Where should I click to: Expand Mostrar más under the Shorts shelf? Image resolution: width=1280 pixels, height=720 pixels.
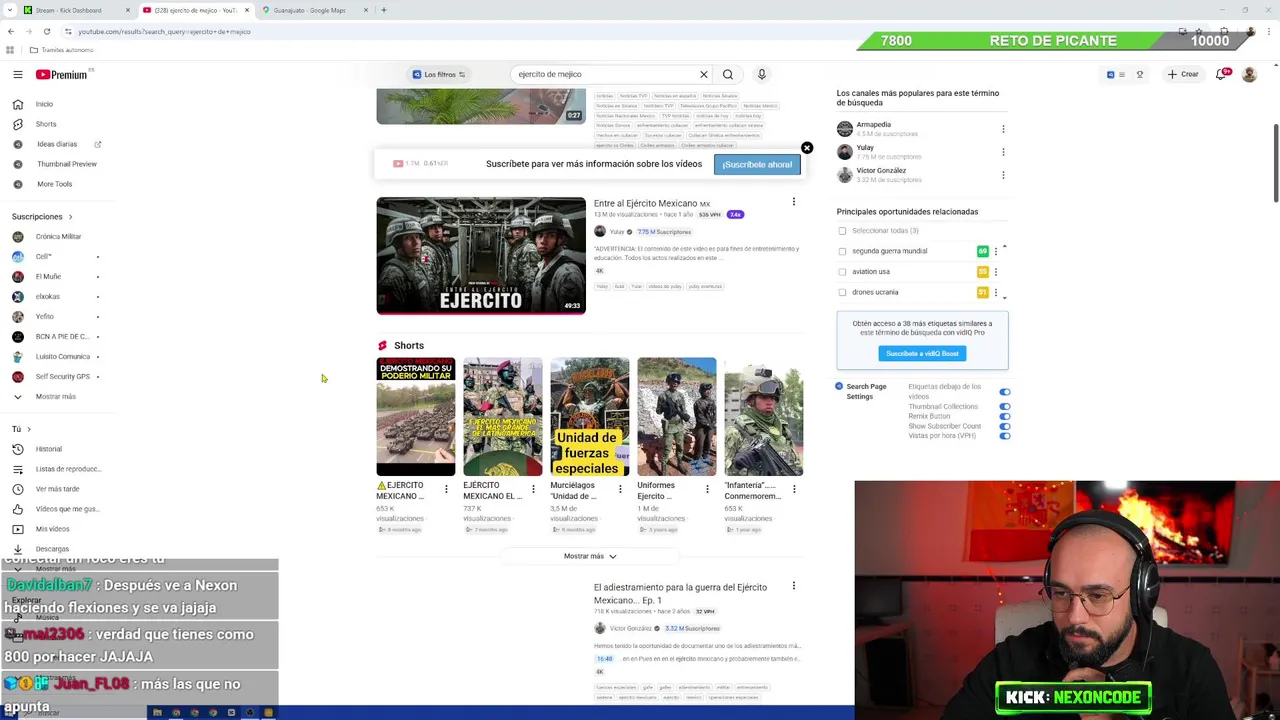(x=590, y=556)
